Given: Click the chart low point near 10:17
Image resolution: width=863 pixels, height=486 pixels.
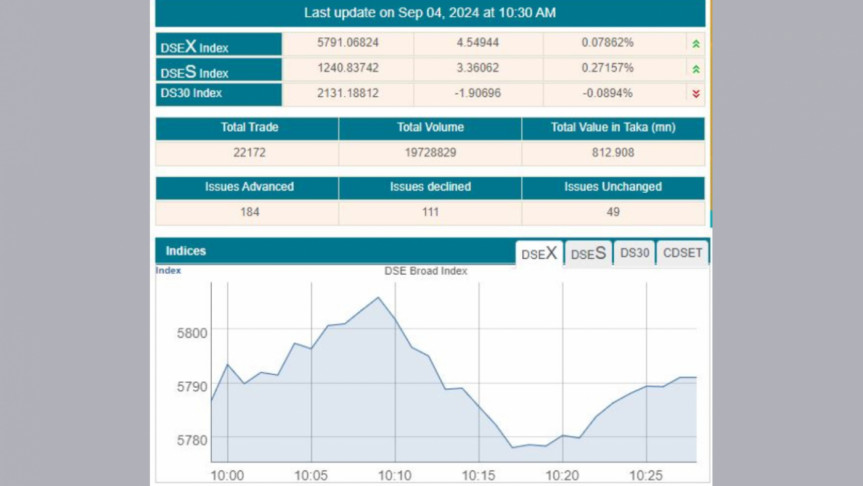Looking at the screenshot, I should (512, 447).
